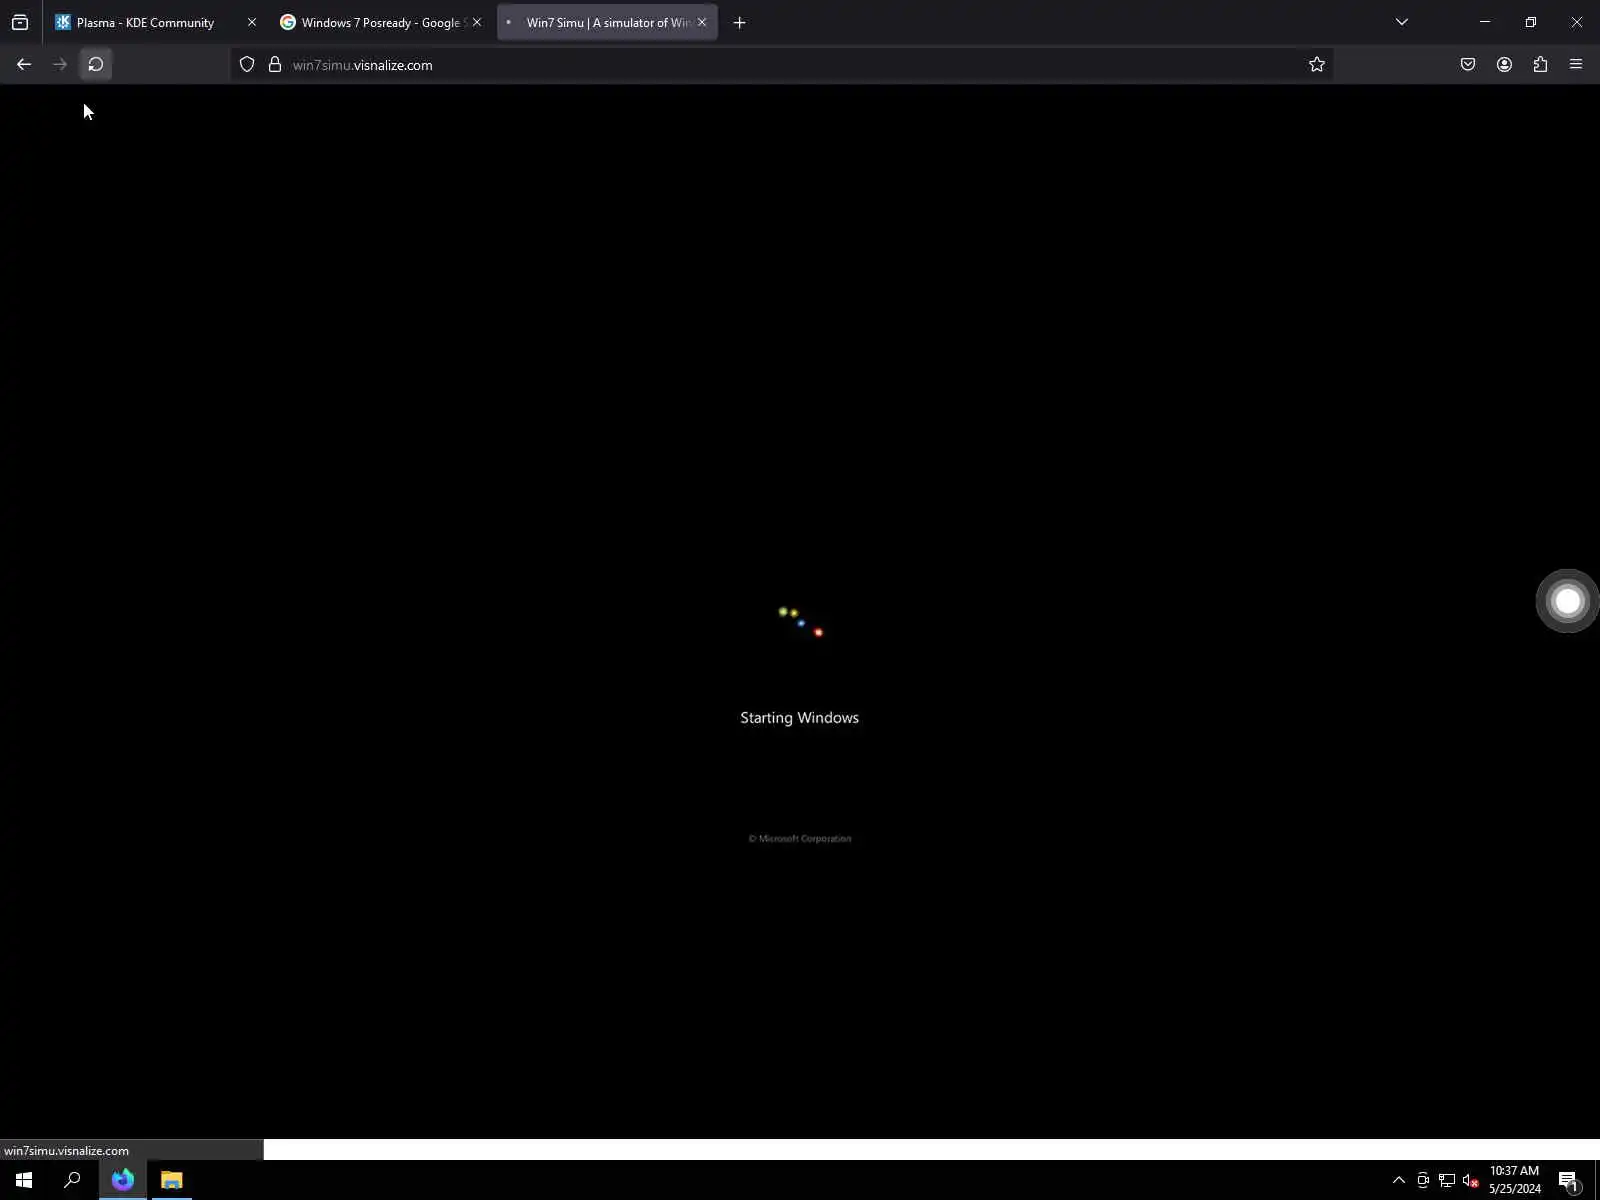Reload the Win7 Simu page
Image resolution: width=1600 pixels, height=1200 pixels.
(96, 64)
